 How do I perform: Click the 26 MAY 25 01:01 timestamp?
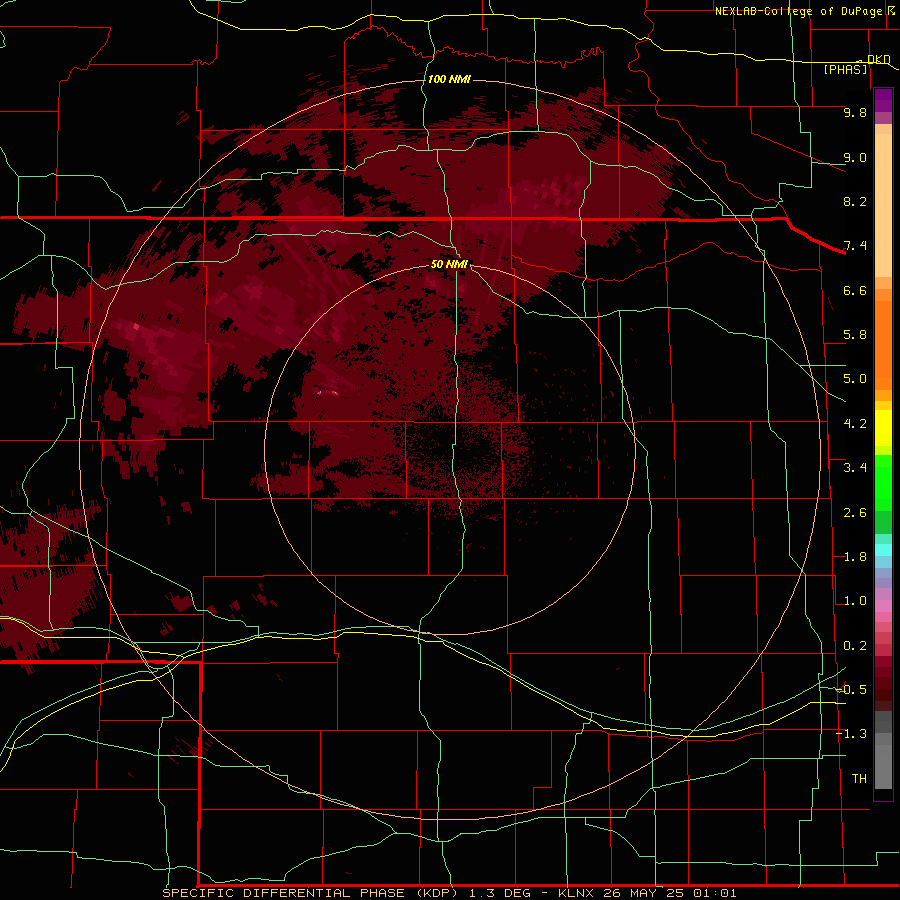point(670,893)
